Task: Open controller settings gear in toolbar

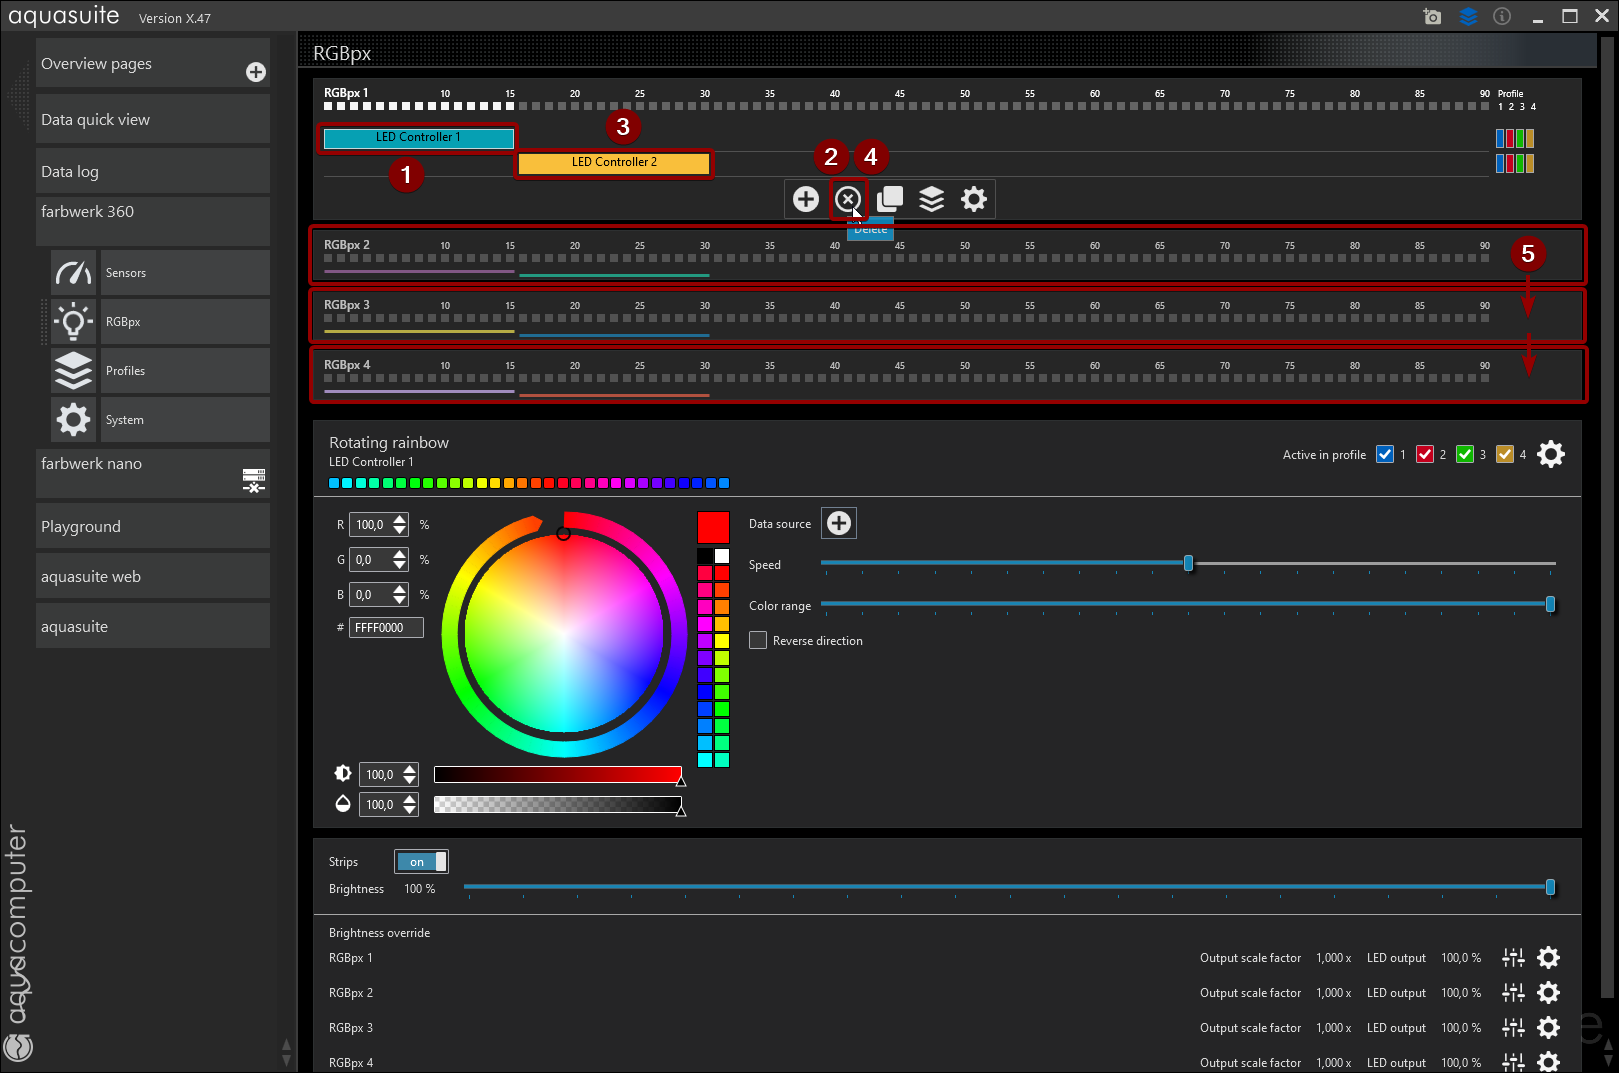Action: point(973,199)
